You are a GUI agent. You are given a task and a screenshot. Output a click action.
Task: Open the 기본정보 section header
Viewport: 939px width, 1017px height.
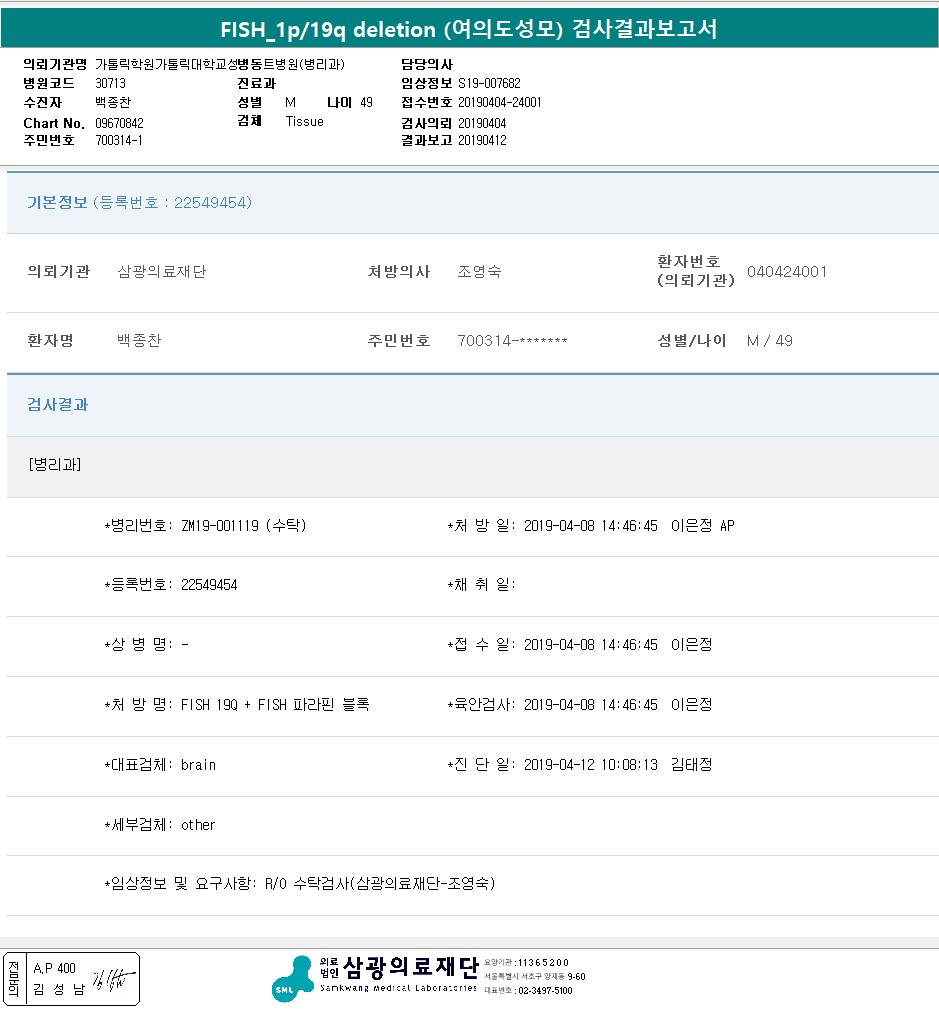[x=57, y=203]
